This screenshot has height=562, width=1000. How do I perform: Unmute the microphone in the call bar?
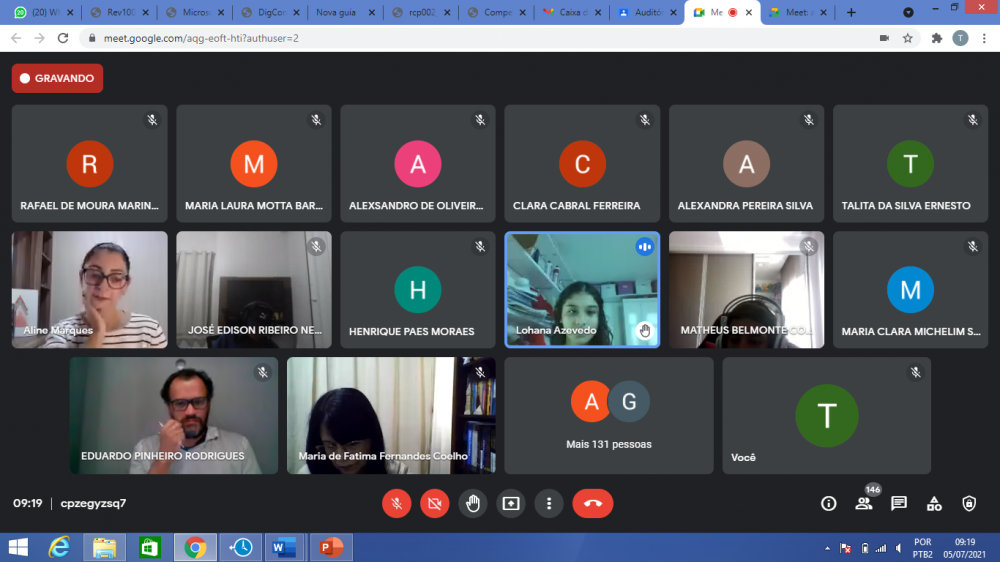(x=397, y=504)
